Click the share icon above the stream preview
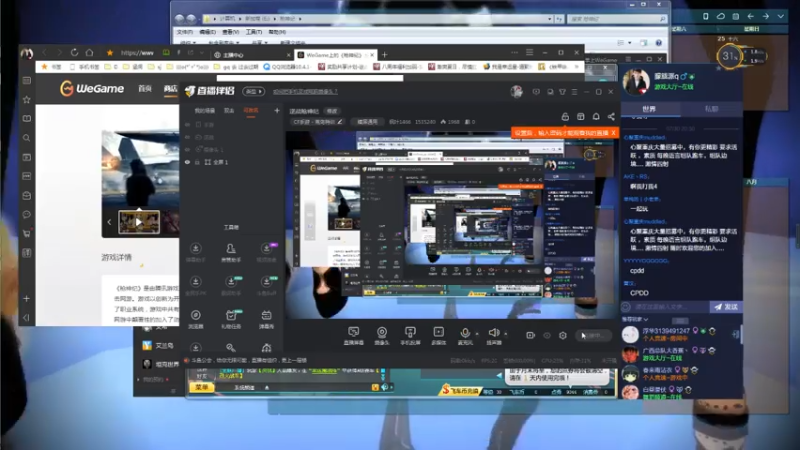Viewport: 800px width, 450px height. pyautogui.click(x=611, y=116)
